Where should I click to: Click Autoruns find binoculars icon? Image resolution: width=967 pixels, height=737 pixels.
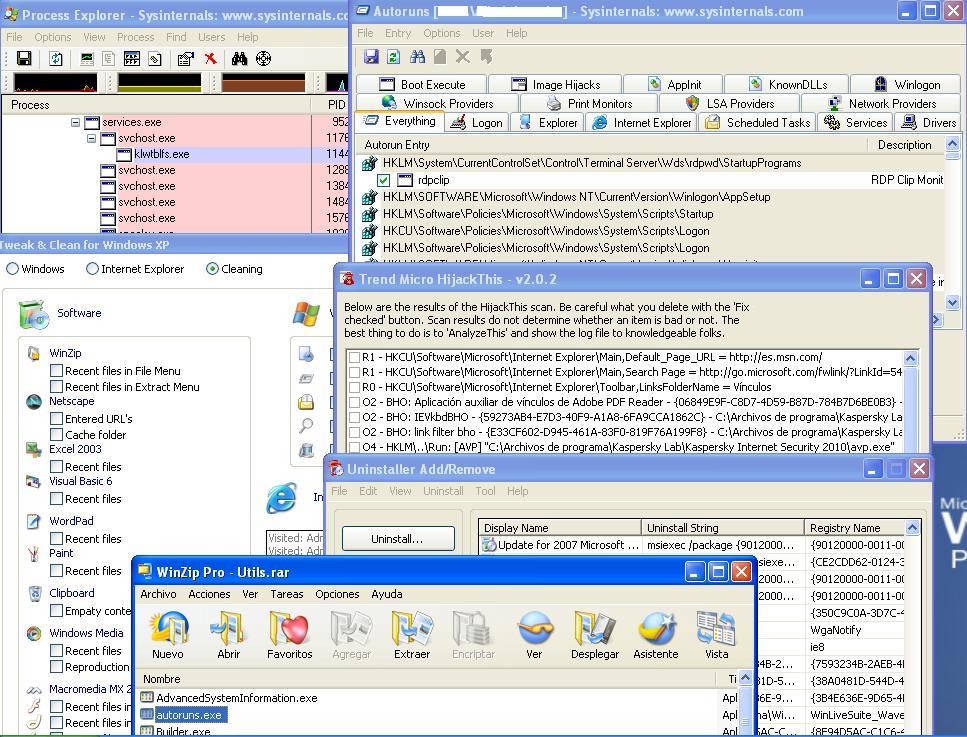pyautogui.click(x=418, y=57)
